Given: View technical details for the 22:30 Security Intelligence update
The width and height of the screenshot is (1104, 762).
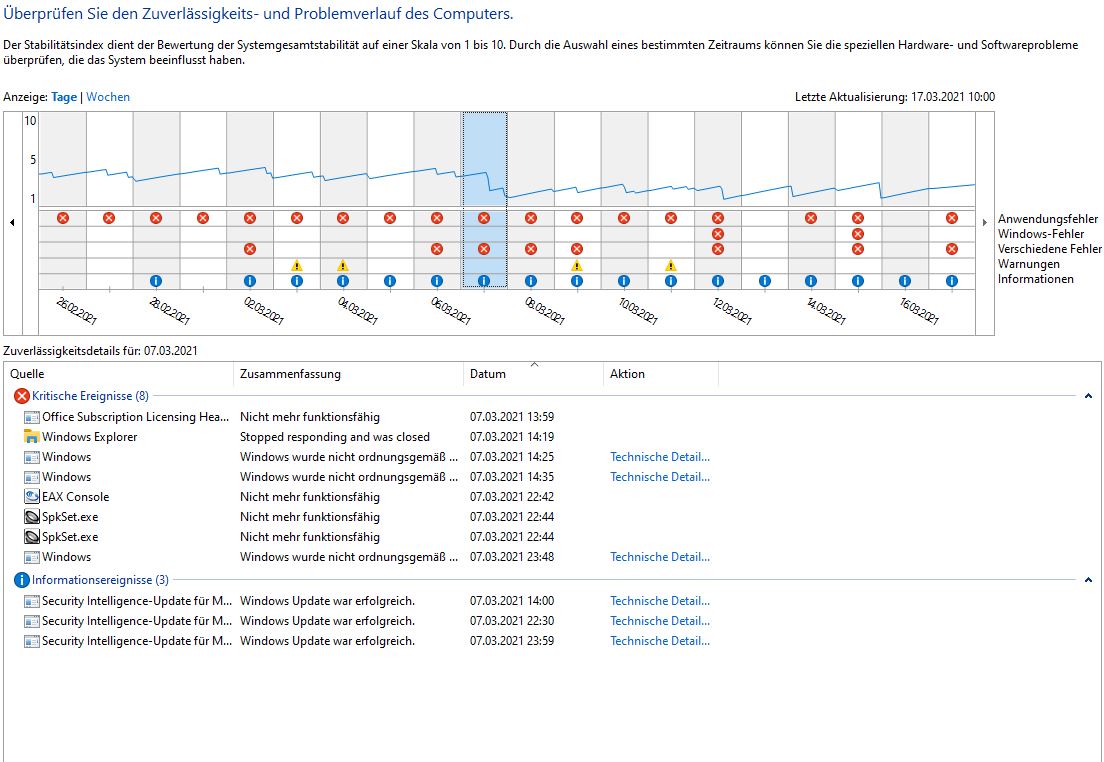Looking at the screenshot, I should coord(660,621).
